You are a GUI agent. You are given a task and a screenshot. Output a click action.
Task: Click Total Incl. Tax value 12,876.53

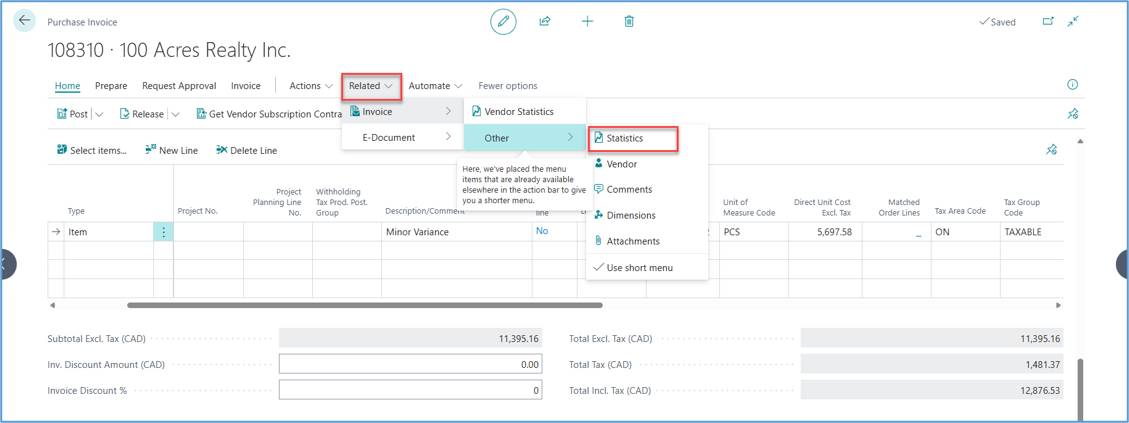click(x=932, y=390)
